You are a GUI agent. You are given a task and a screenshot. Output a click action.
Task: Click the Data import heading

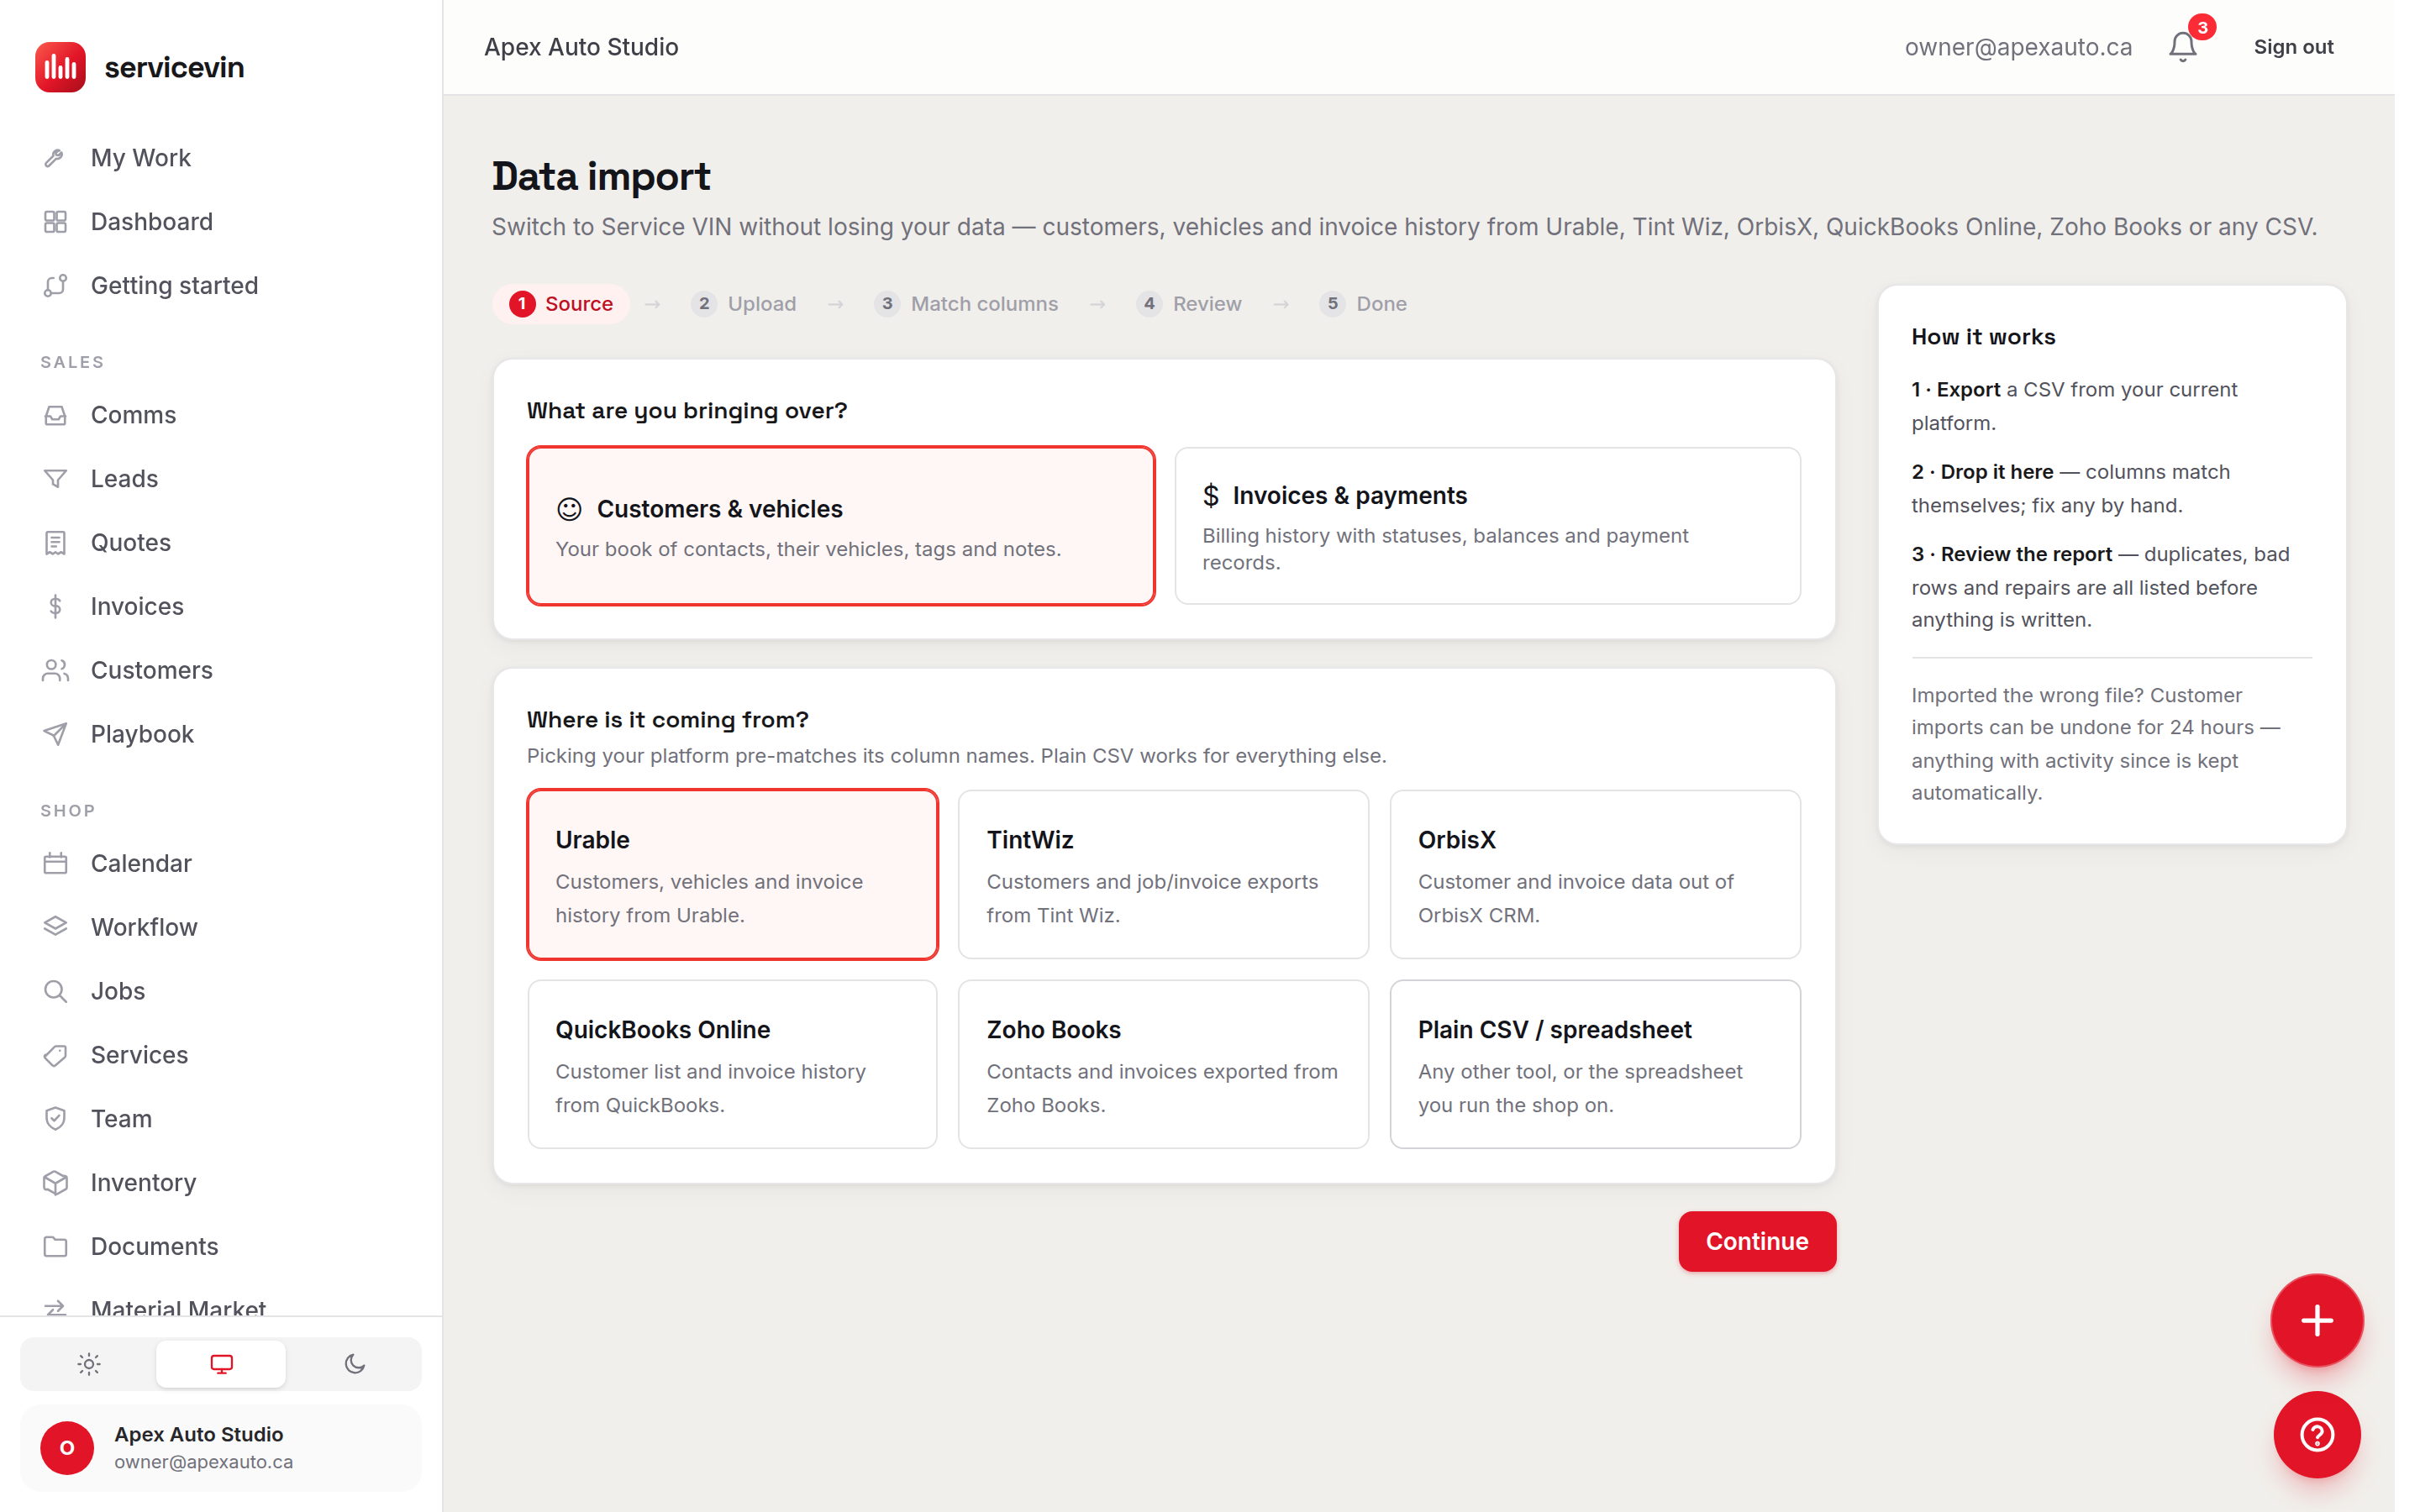point(601,176)
